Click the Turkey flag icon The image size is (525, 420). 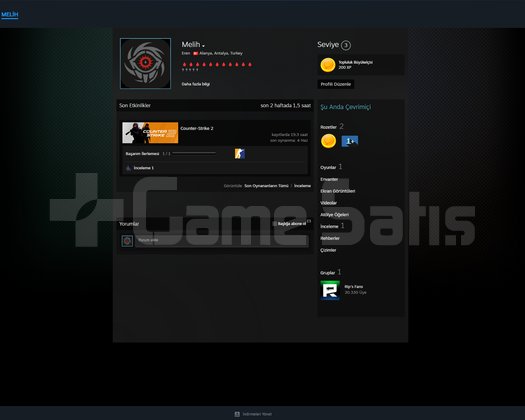click(x=196, y=53)
